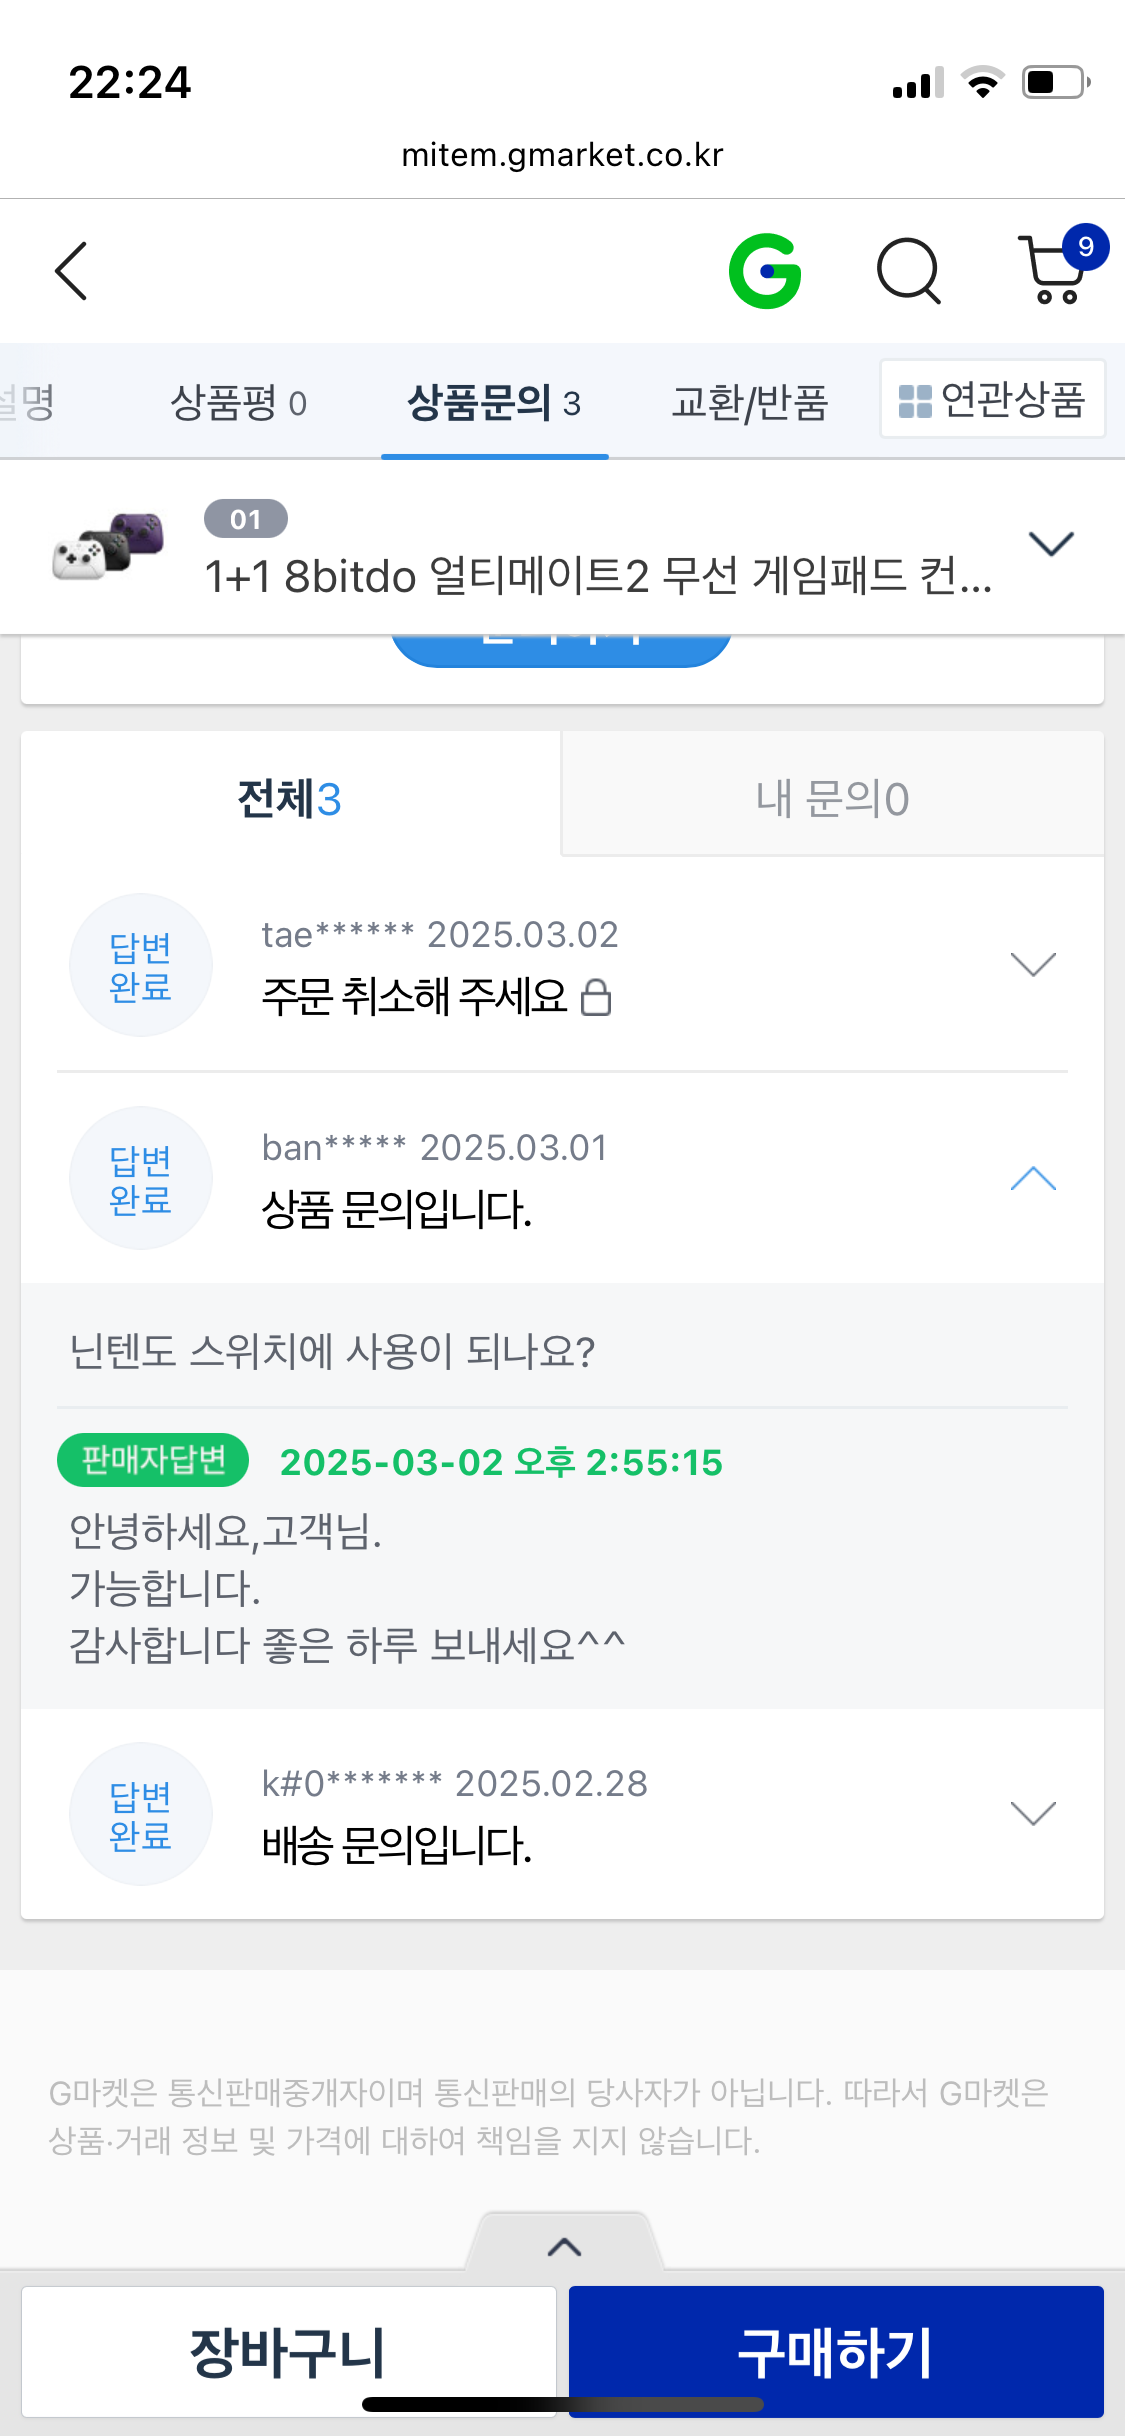The image size is (1125, 2436).
Task: Tap the back arrow icon
Action: pyautogui.click(x=71, y=271)
